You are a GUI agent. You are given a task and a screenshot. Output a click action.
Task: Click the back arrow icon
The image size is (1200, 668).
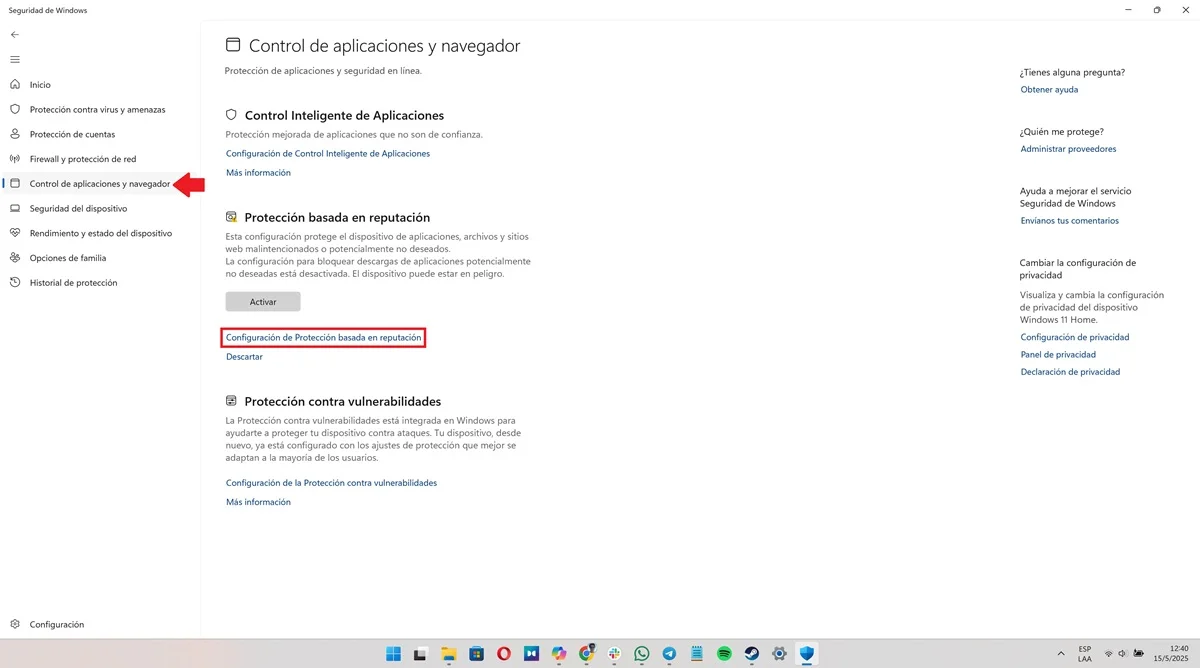point(14,34)
